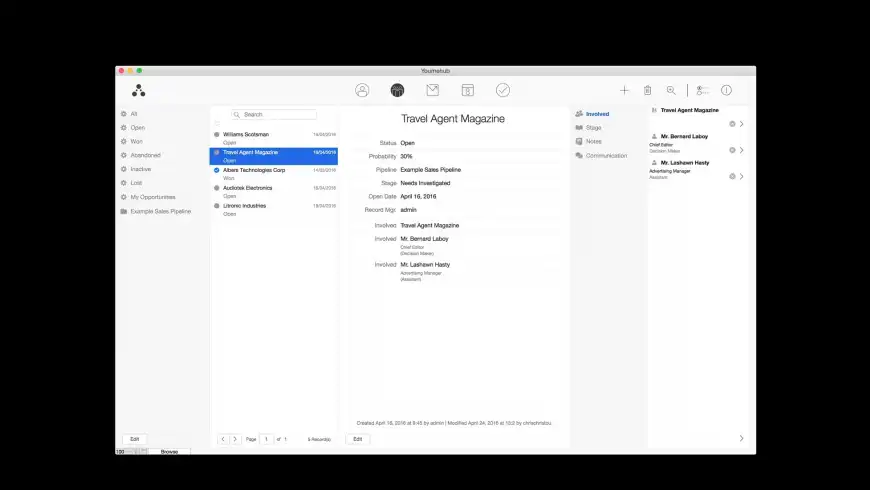This screenshot has height=490, width=870.
Task: Expand the Mr. Lashawn Hasty card chevron
Action: [x=741, y=176]
